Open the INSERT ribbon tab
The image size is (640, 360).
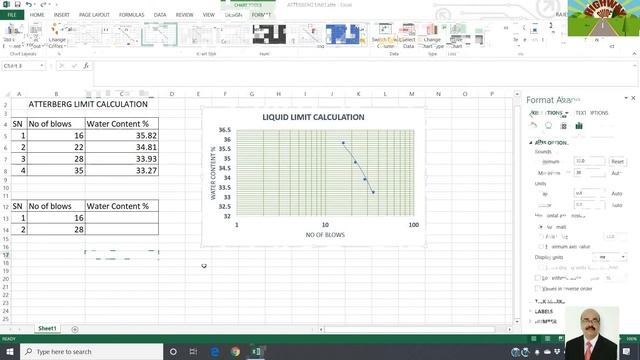(62, 15)
